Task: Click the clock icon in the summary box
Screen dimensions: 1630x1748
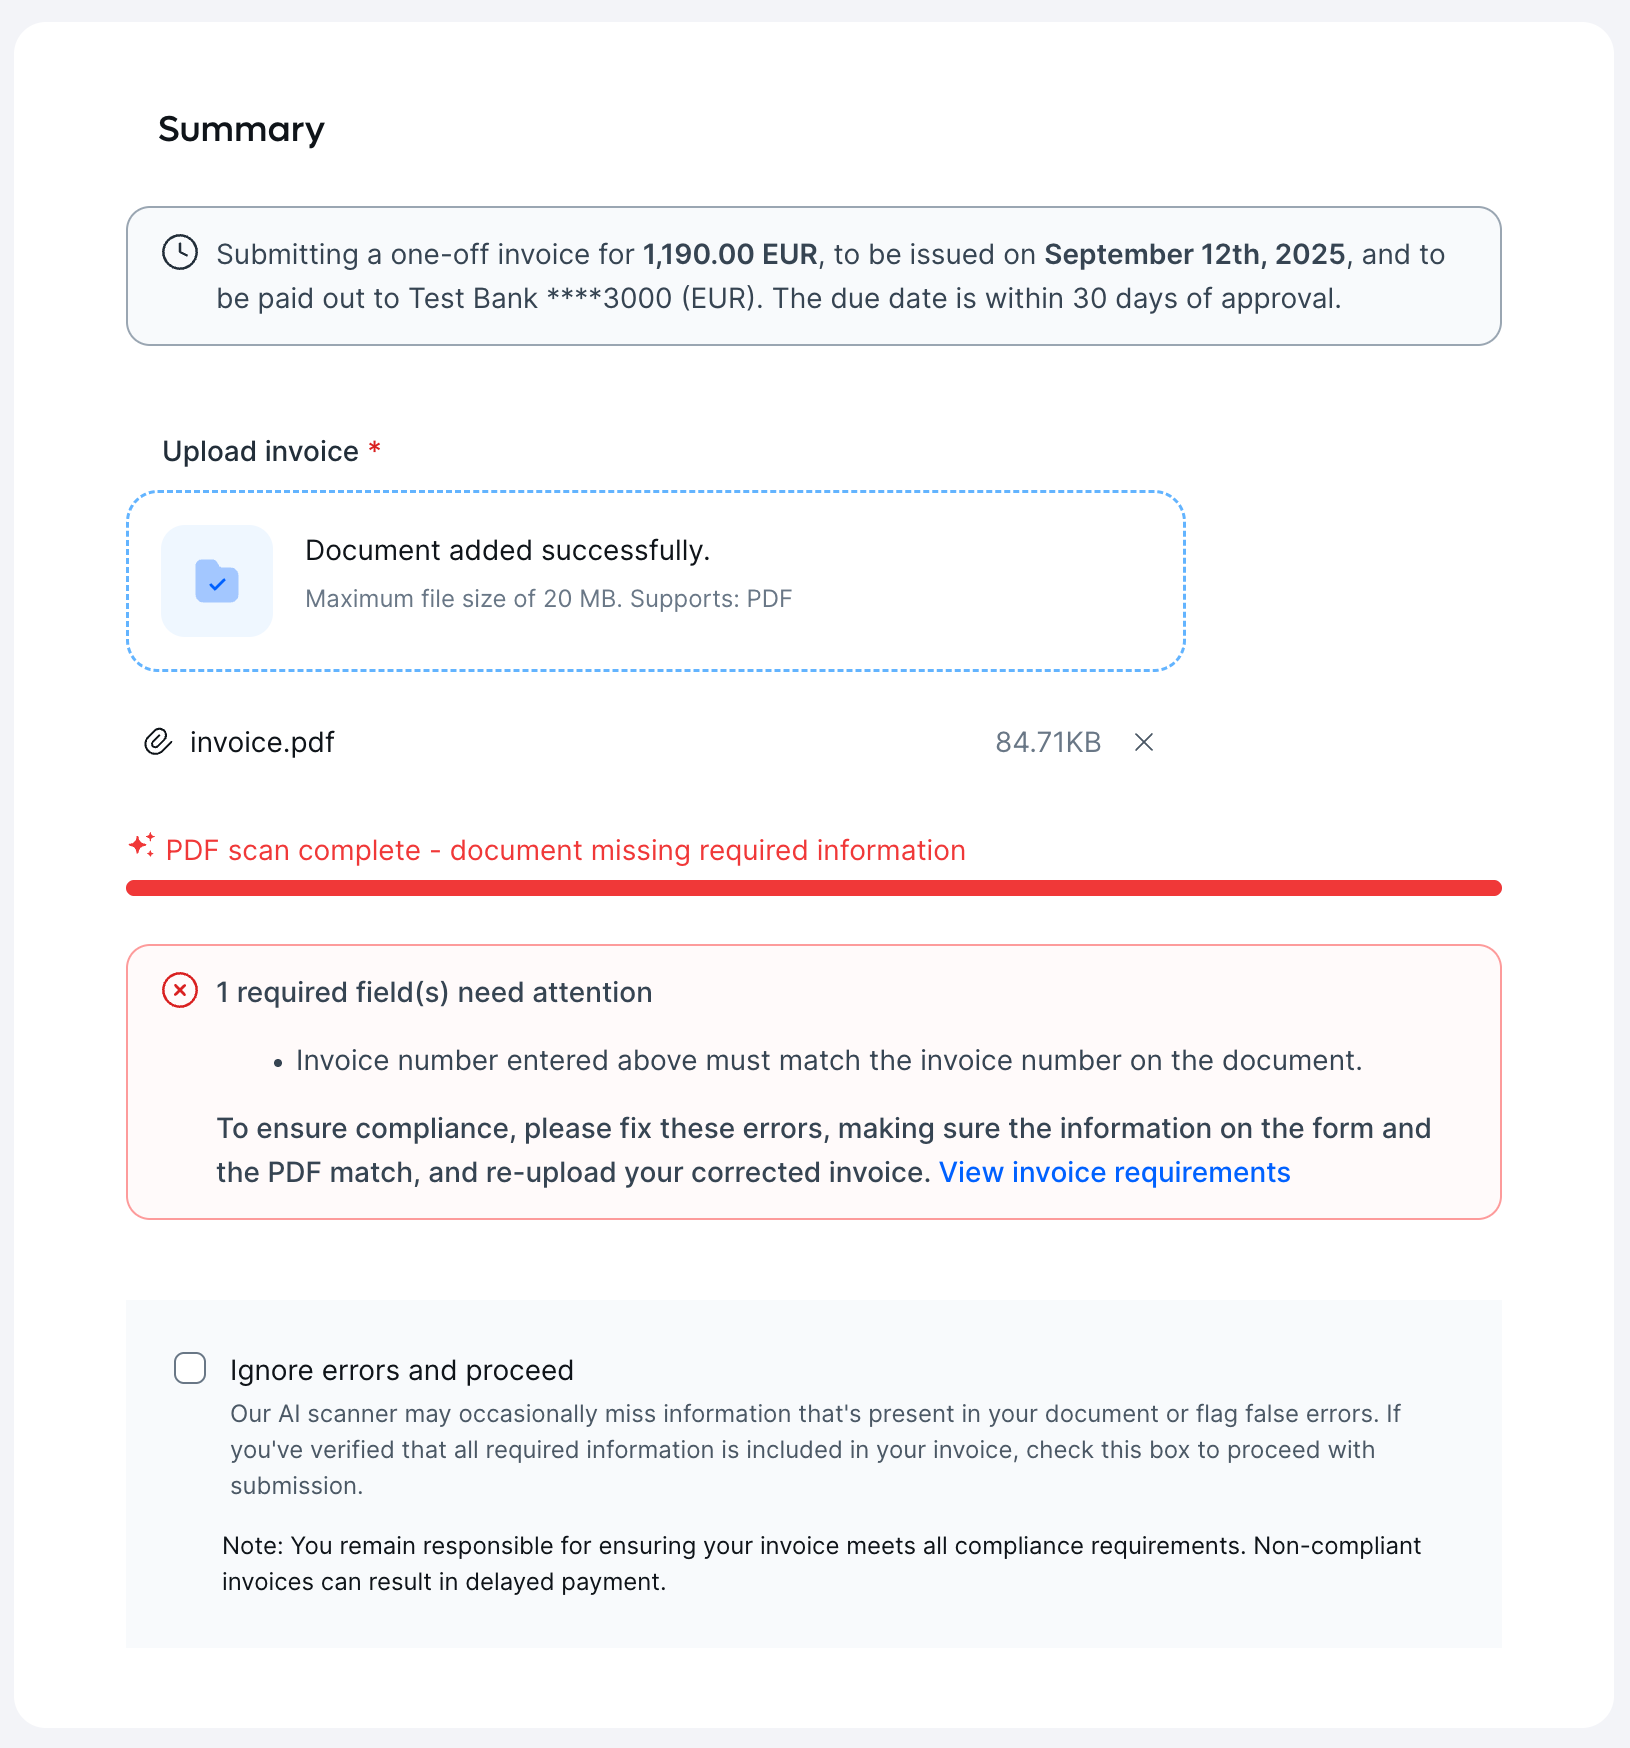Action: [180, 253]
